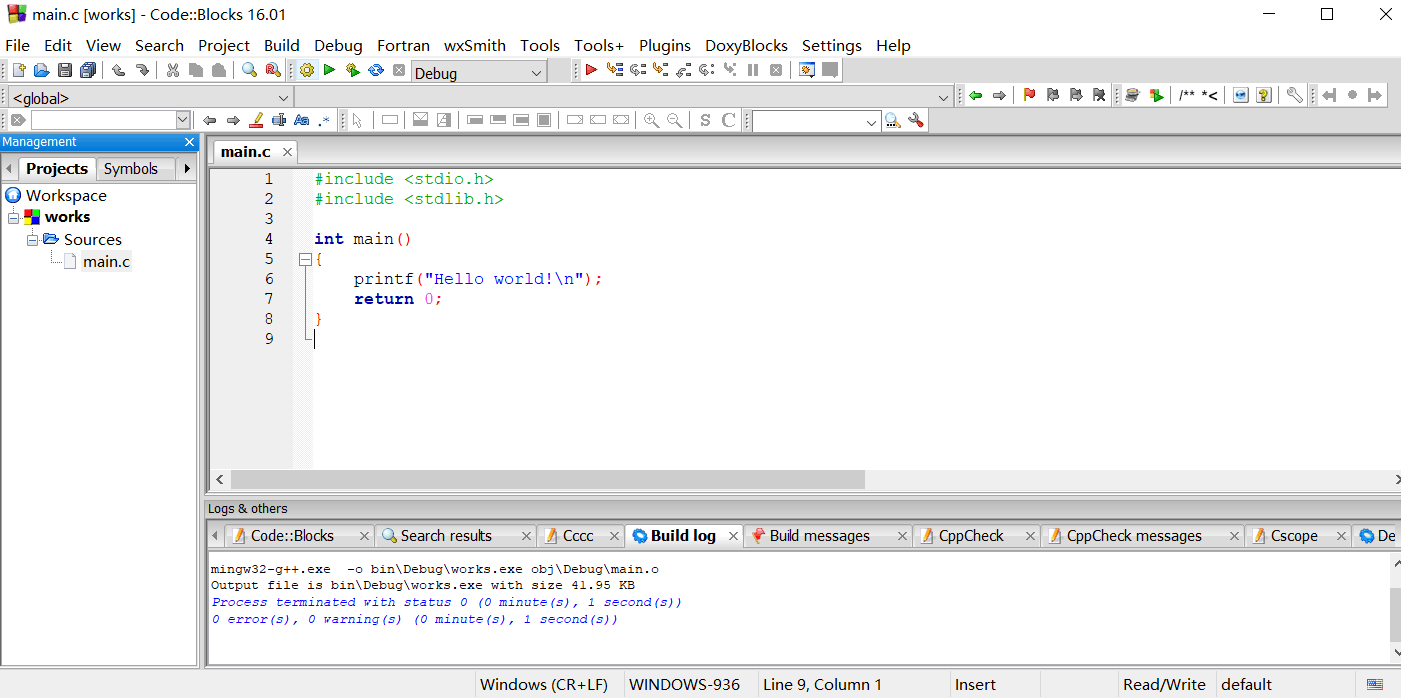The height and width of the screenshot is (698, 1401).
Task: Save the file with floppy disk icon
Action: click(x=65, y=70)
